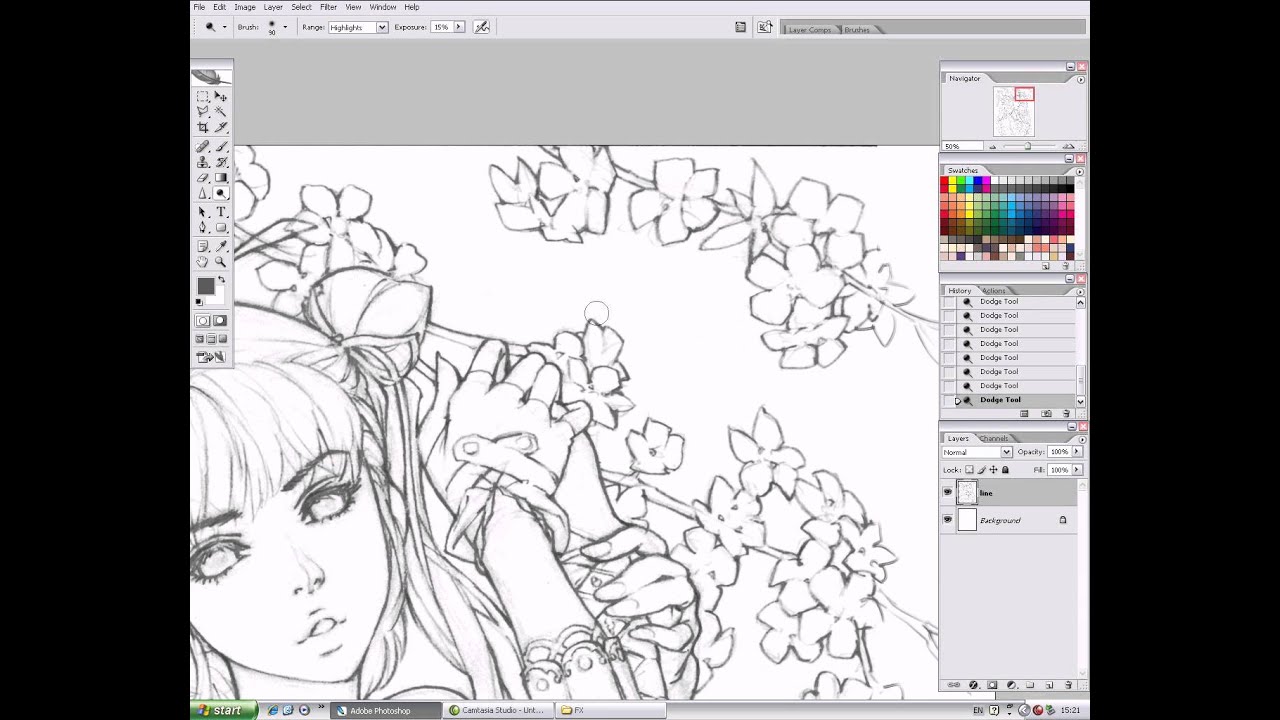Select the Magic Wand tool
Image resolution: width=1280 pixels, height=720 pixels.
(x=221, y=112)
